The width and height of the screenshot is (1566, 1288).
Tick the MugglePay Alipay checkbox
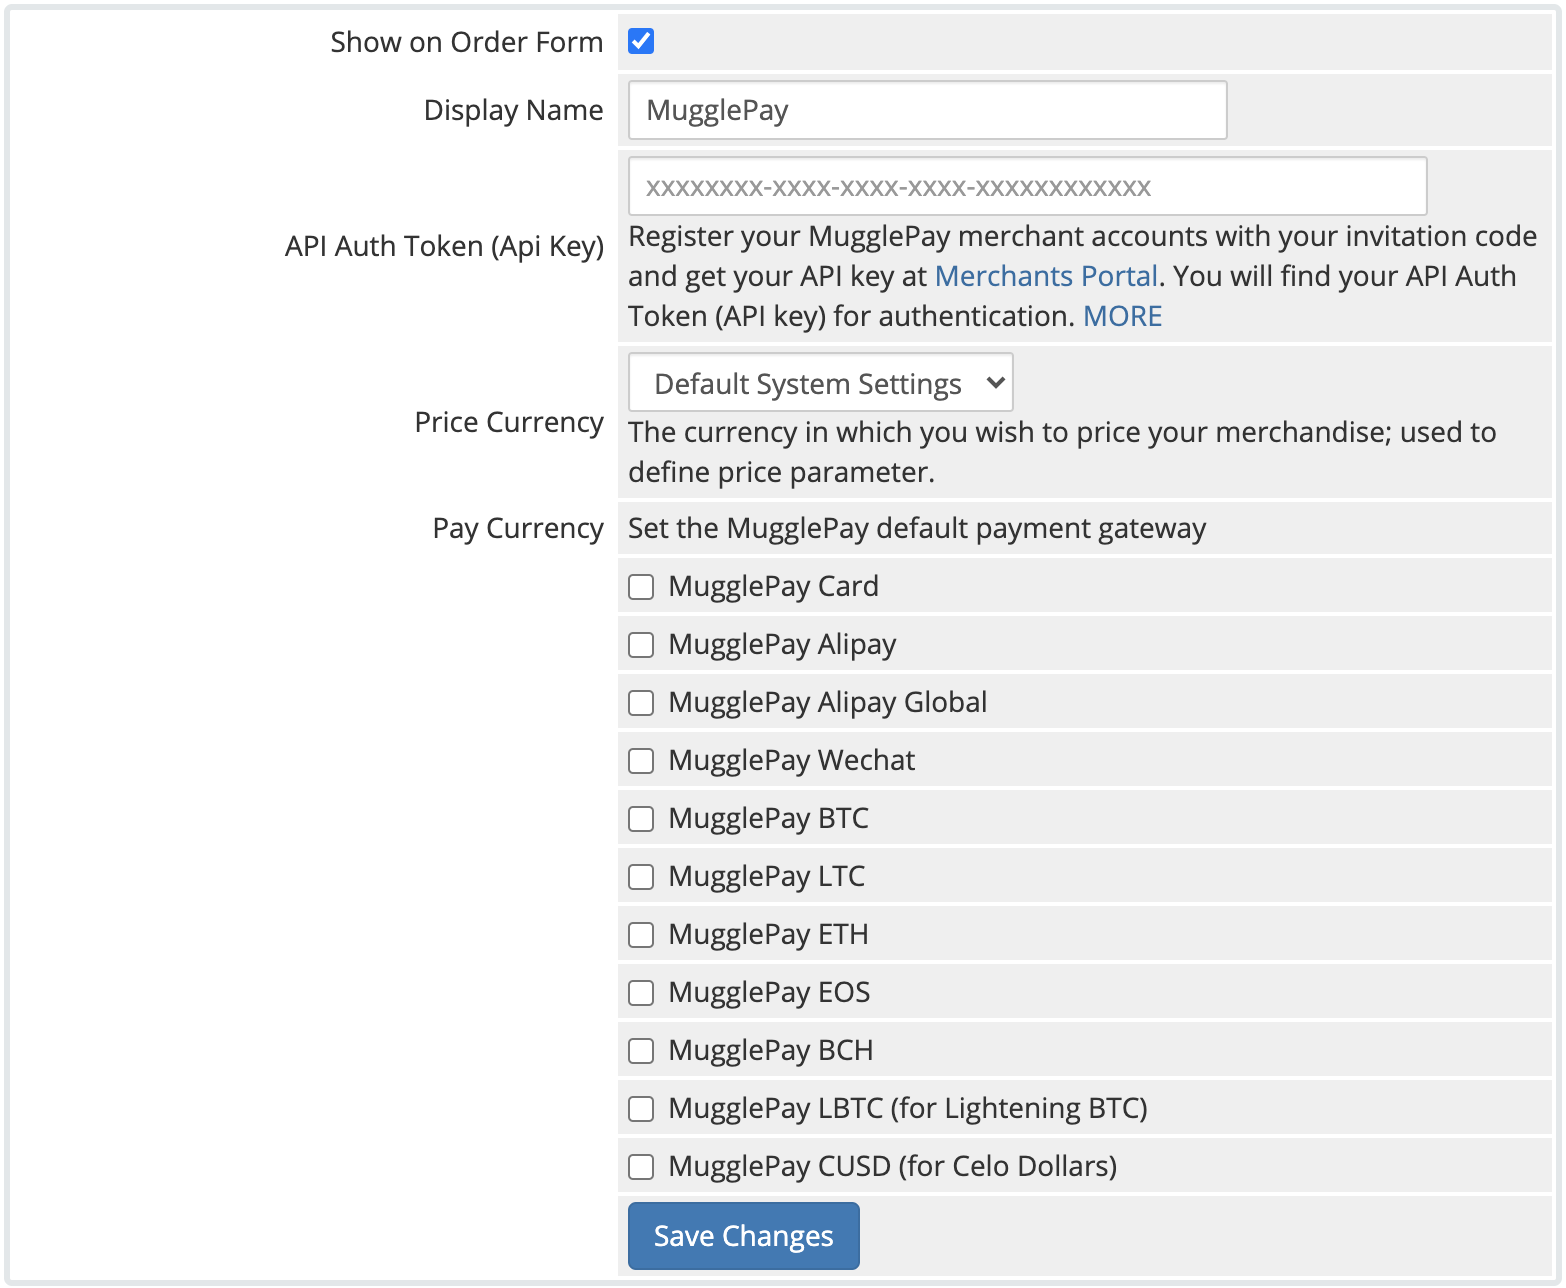[641, 645]
